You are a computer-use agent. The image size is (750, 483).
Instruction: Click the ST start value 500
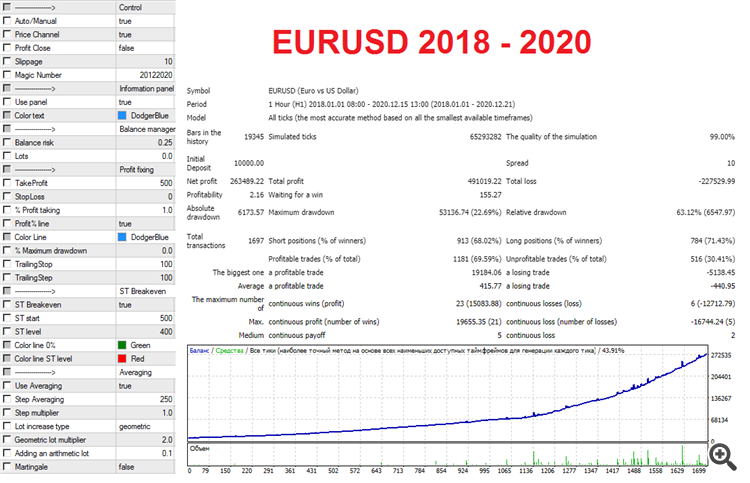click(166, 318)
